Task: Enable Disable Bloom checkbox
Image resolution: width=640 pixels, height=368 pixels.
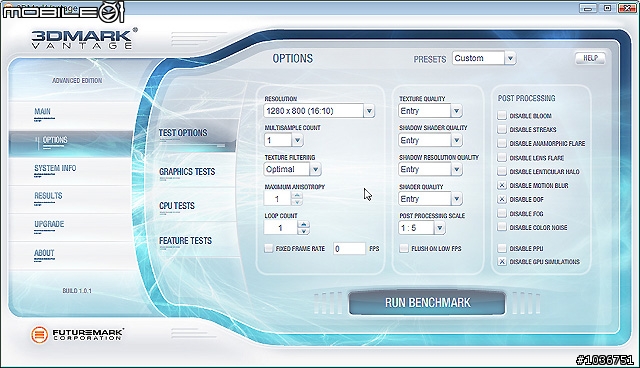Action: pos(502,115)
